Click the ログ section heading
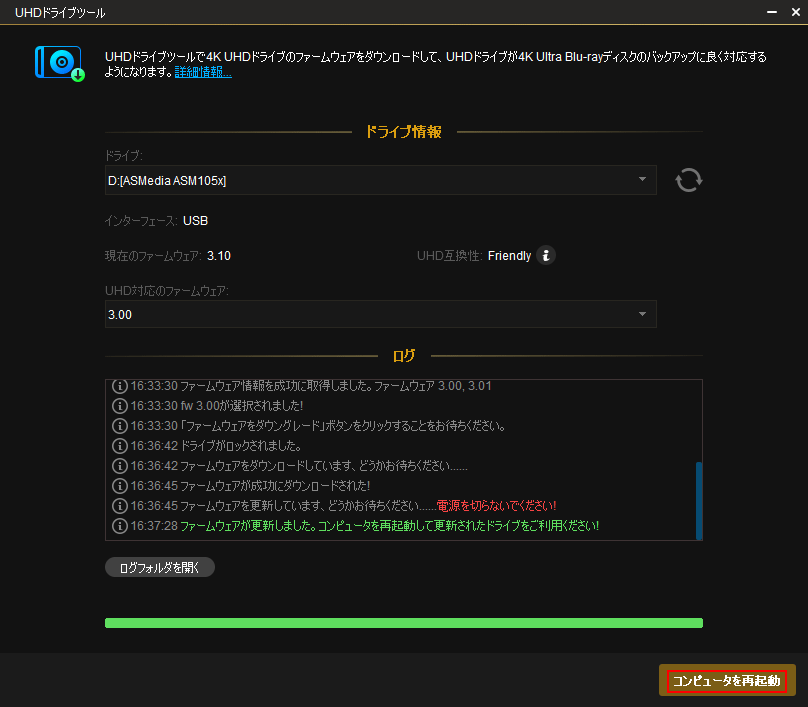Image resolution: width=808 pixels, height=707 pixels. click(x=403, y=356)
